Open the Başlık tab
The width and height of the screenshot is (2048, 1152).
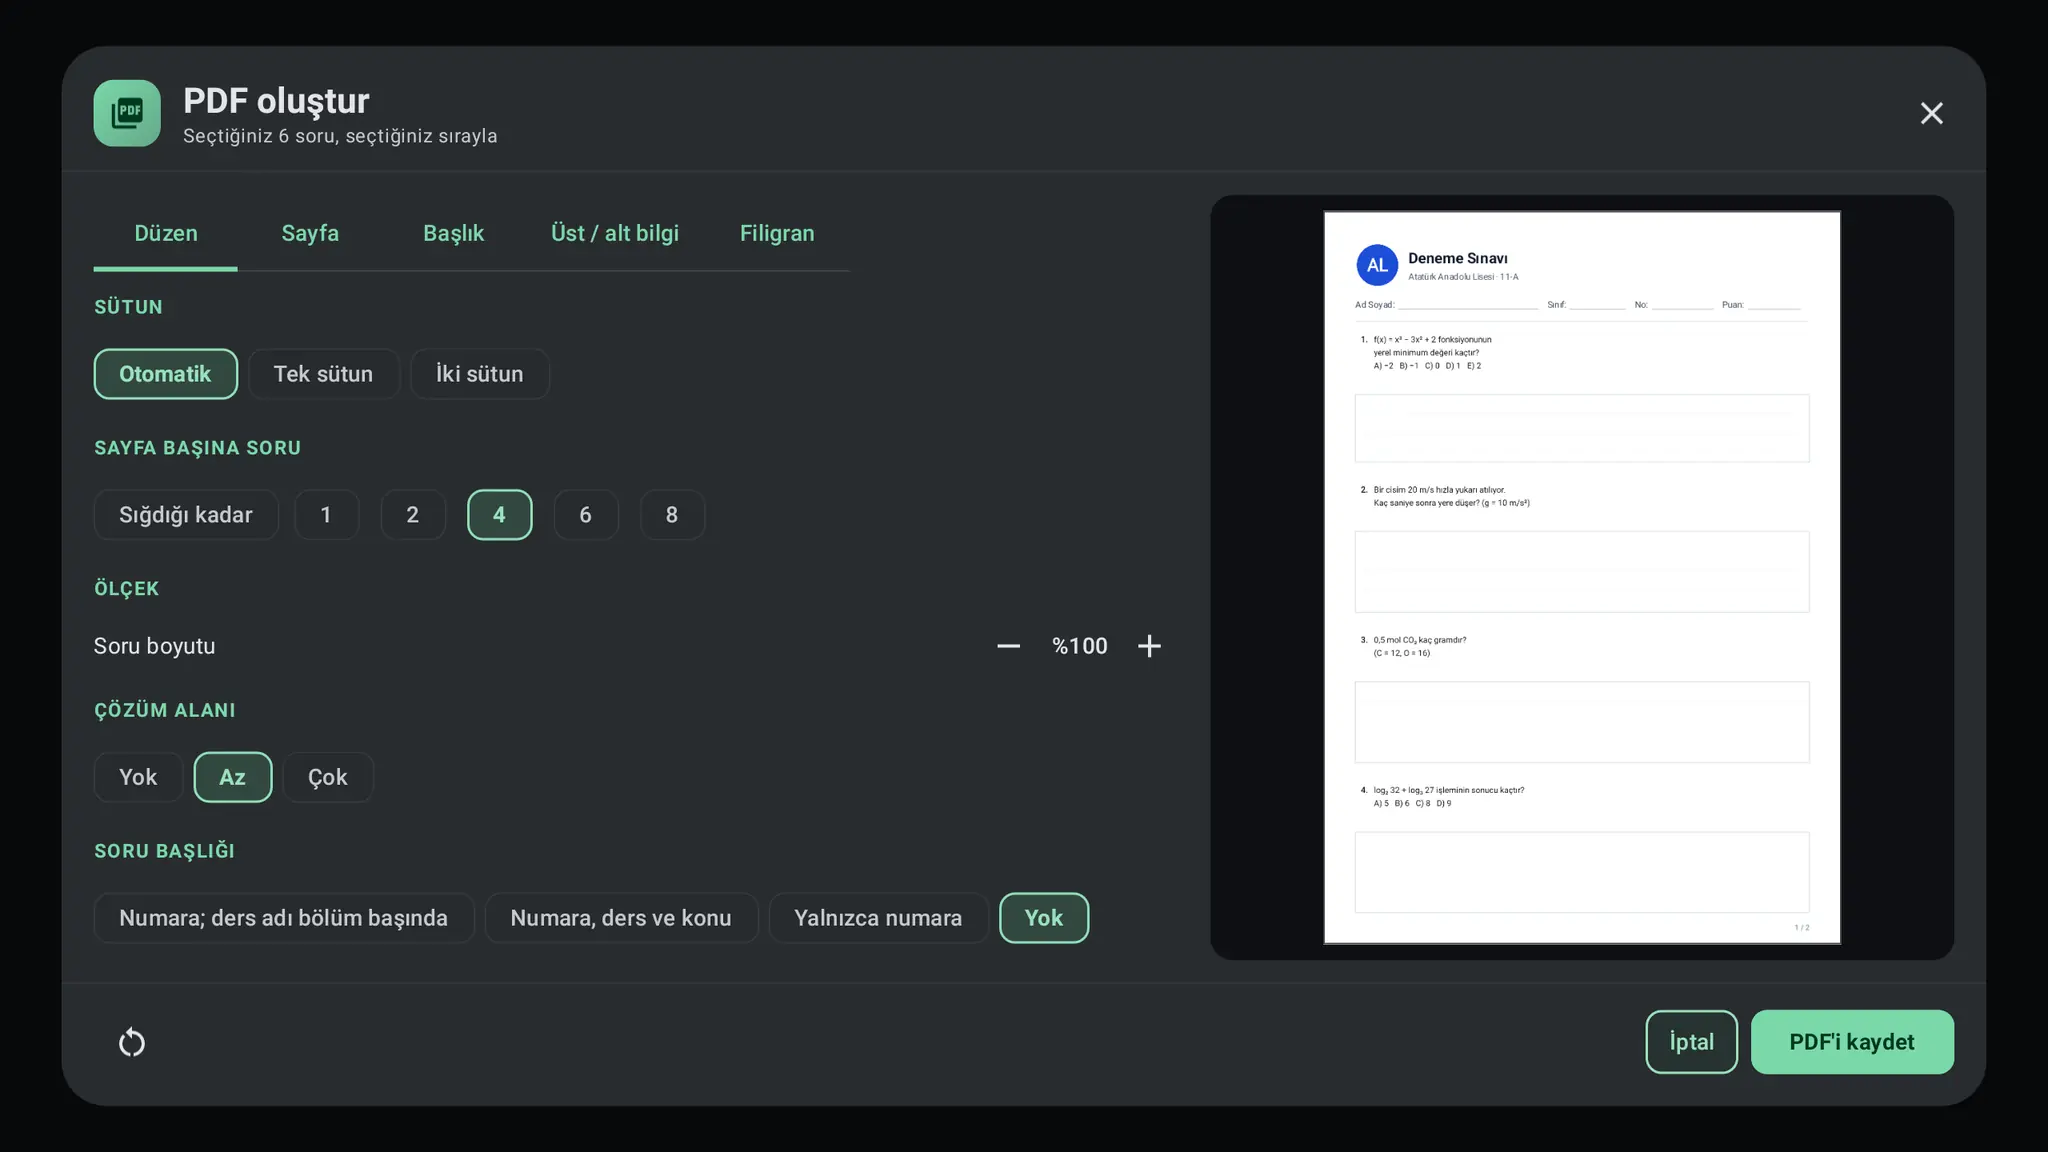pos(453,233)
